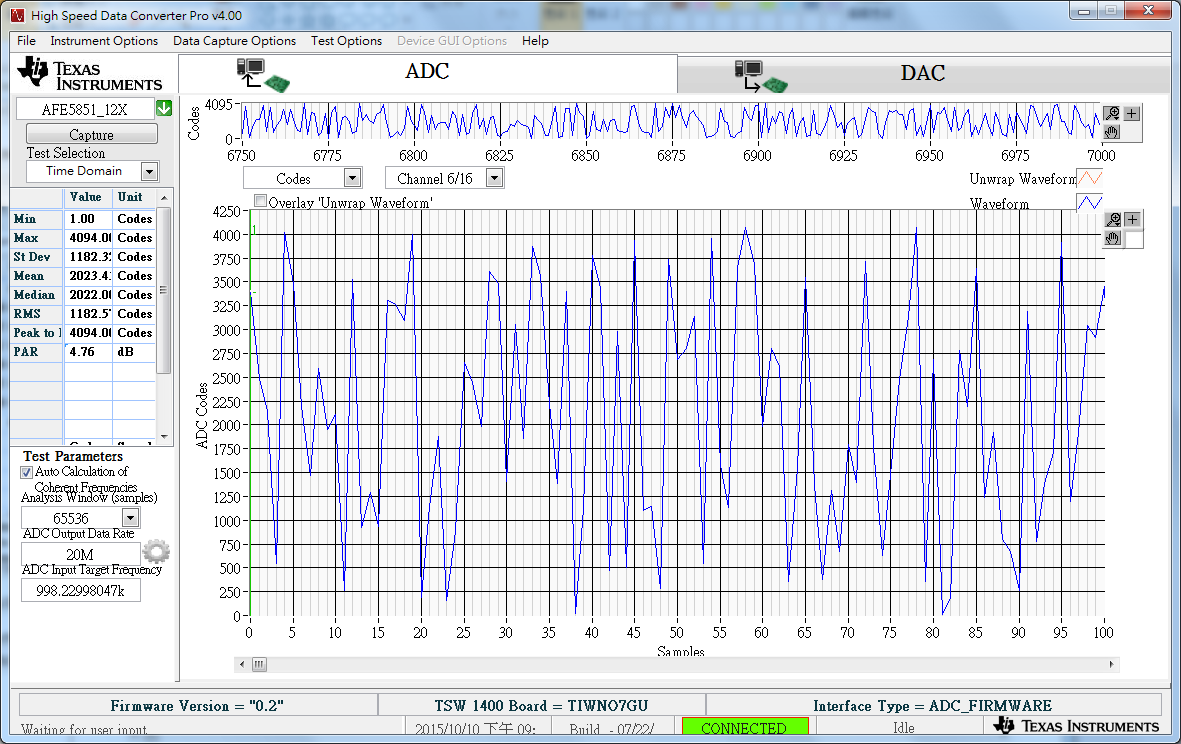Open the File menu
Image resolution: width=1181 pixels, height=744 pixels.
point(26,41)
